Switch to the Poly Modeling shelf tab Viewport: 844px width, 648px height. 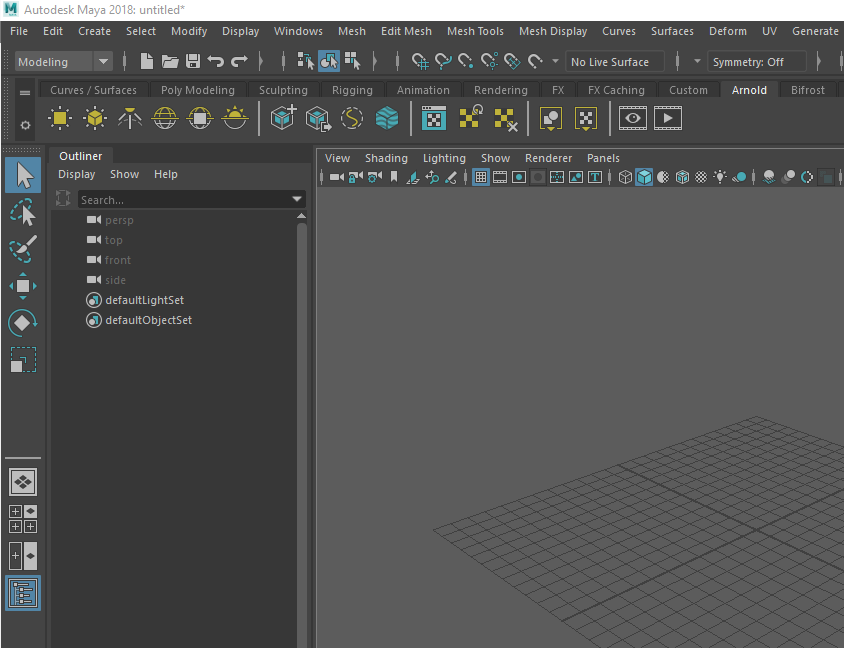(198, 90)
